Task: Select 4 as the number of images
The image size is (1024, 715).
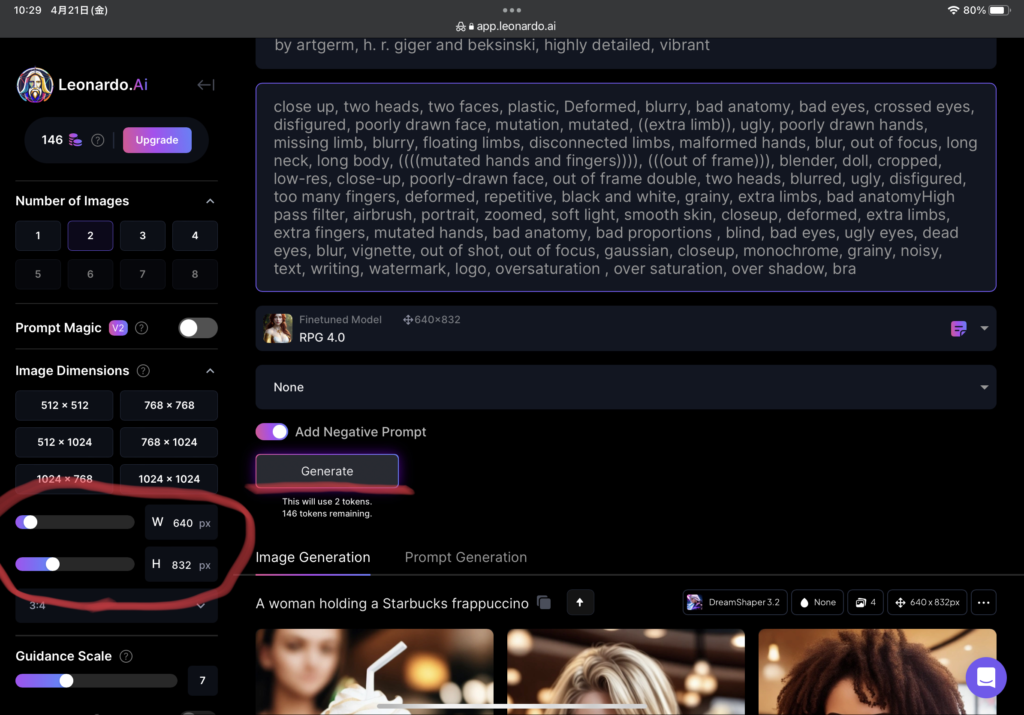Action: tap(194, 236)
